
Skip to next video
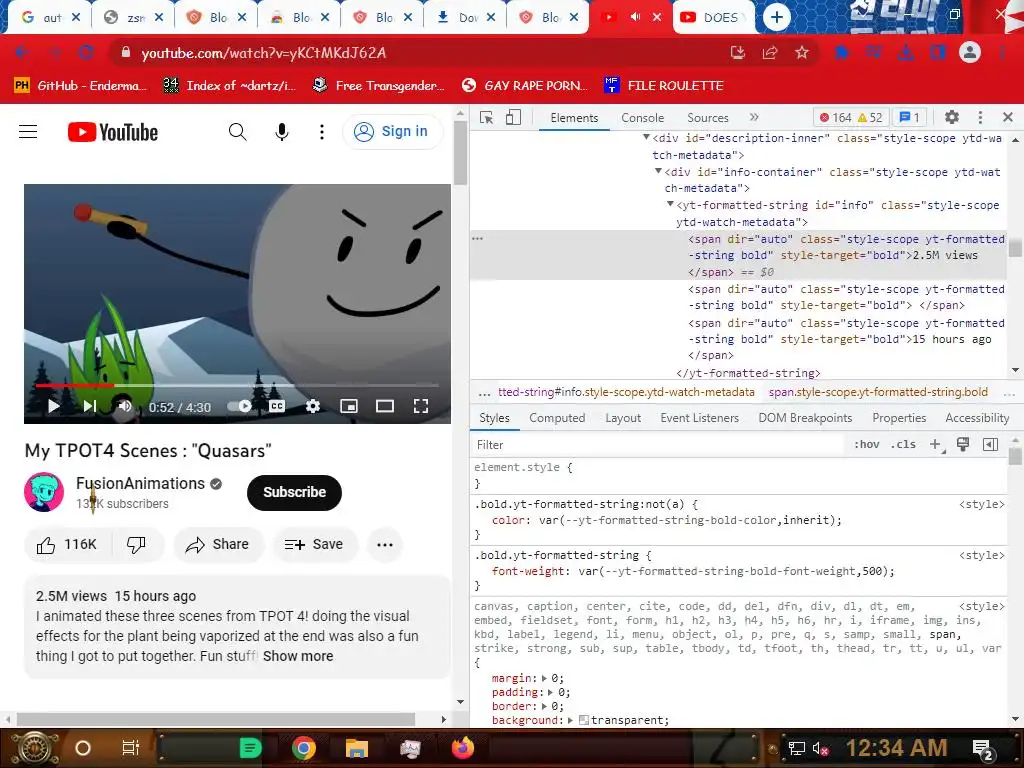pos(89,406)
